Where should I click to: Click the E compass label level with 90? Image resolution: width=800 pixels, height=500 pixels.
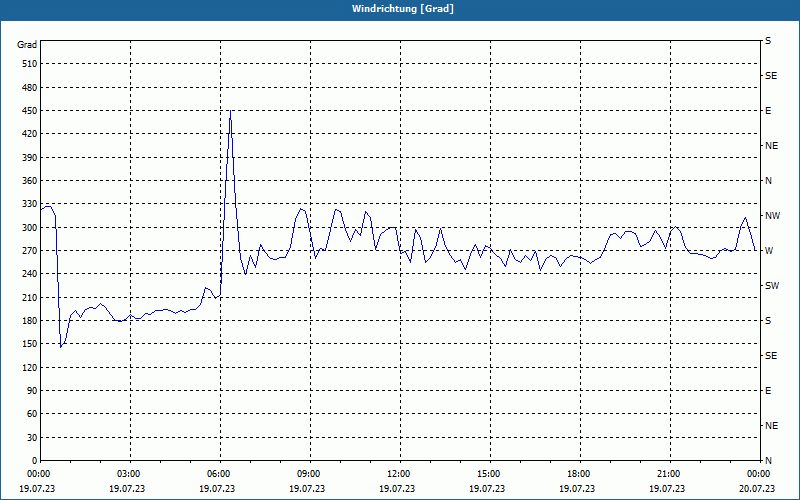768,391
